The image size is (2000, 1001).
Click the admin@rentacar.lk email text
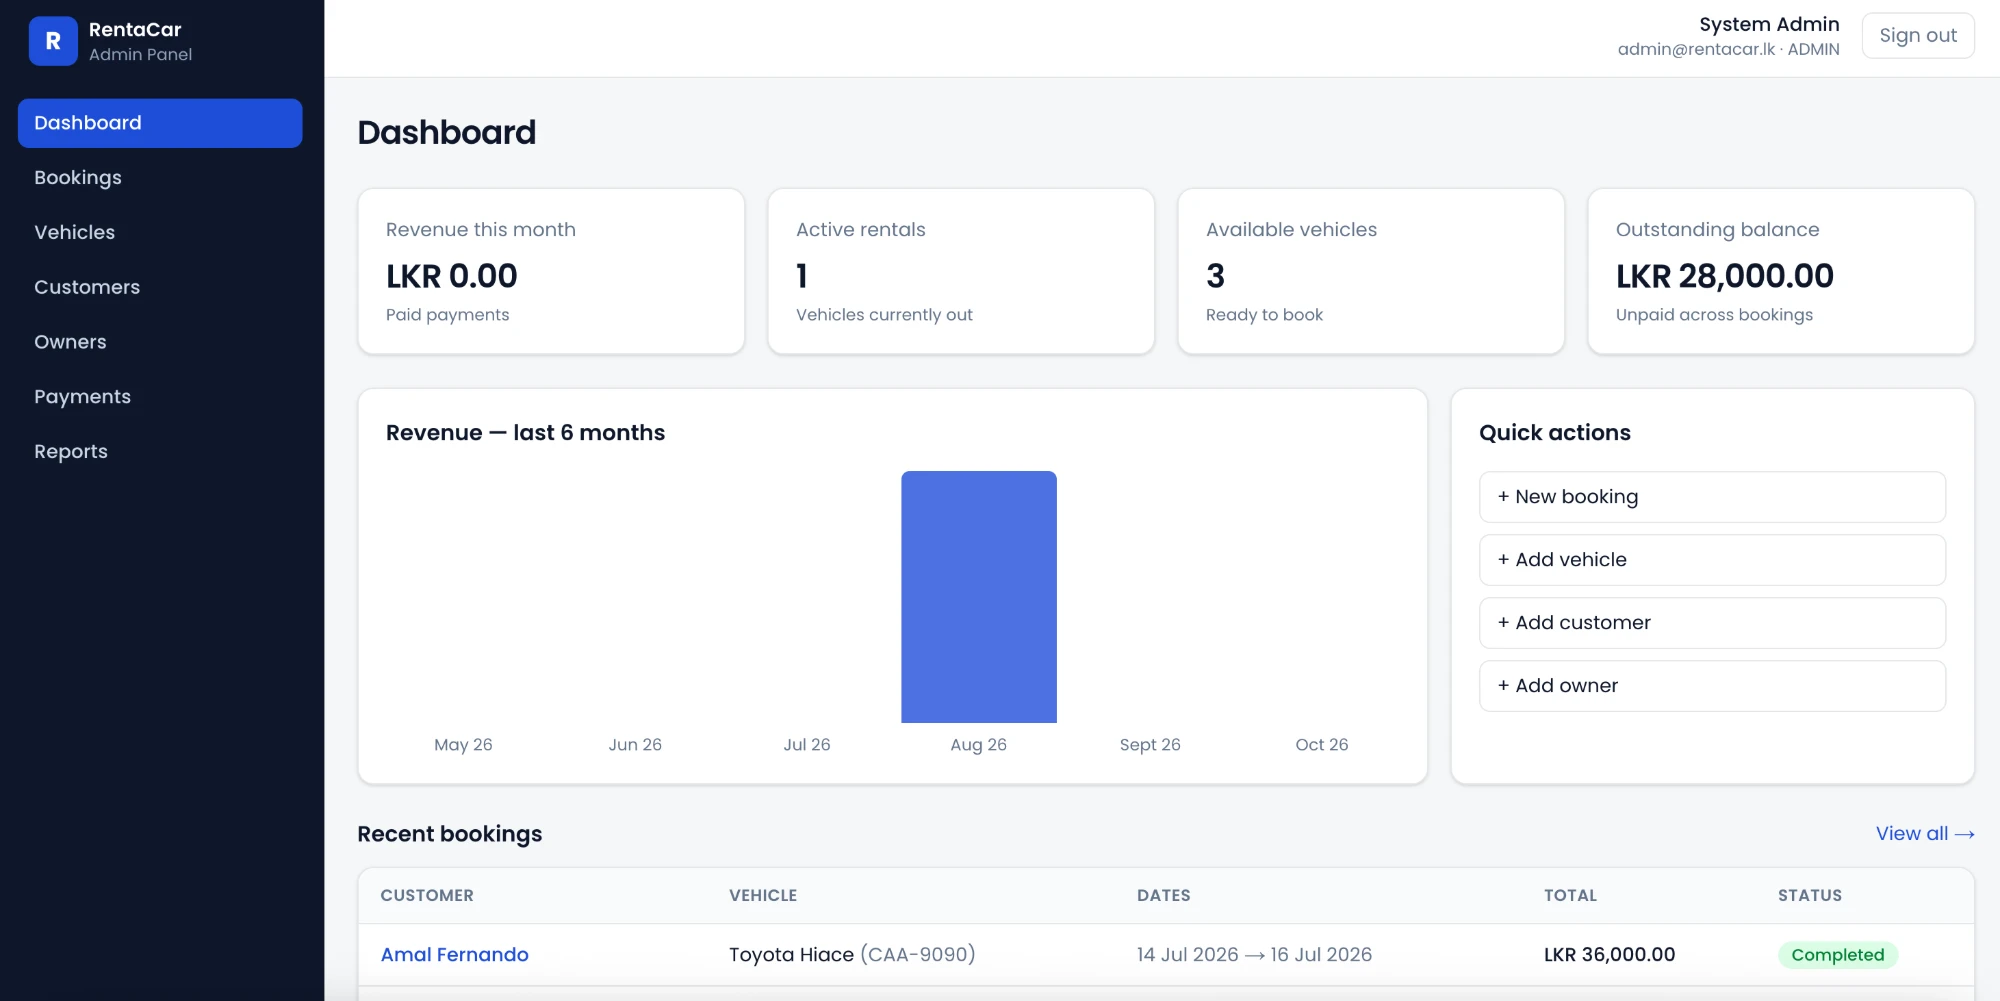pyautogui.click(x=1697, y=49)
